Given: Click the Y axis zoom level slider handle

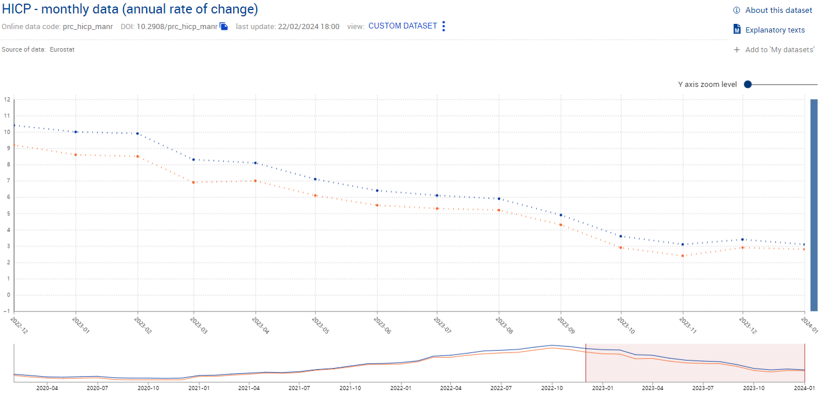Looking at the screenshot, I should tap(748, 84).
